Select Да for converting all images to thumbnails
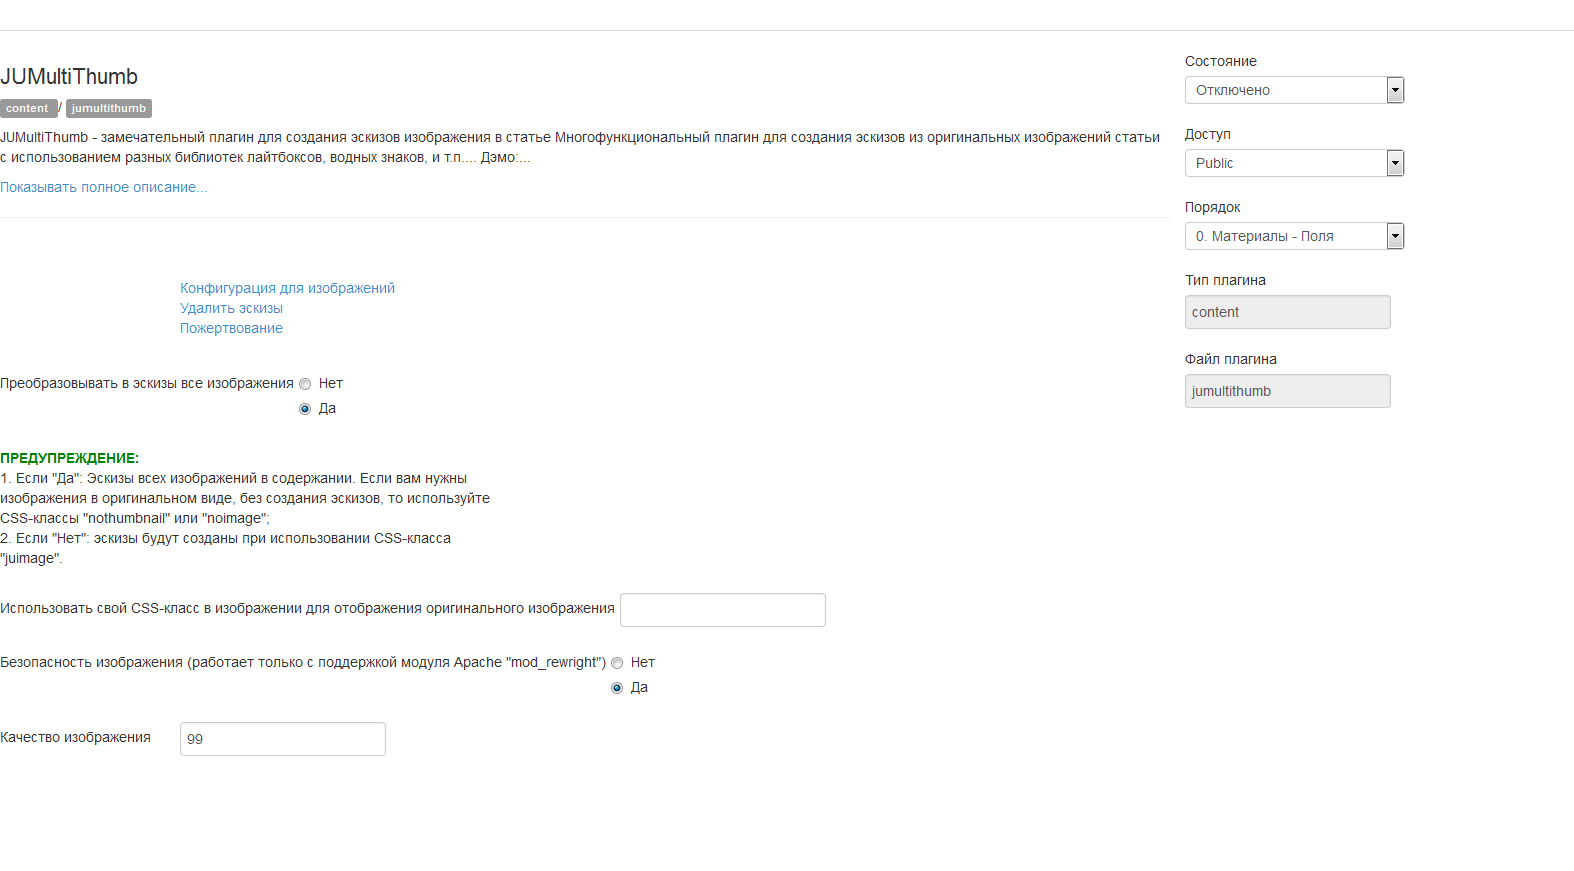The width and height of the screenshot is (1574, 871). click(x=305, y=409)
